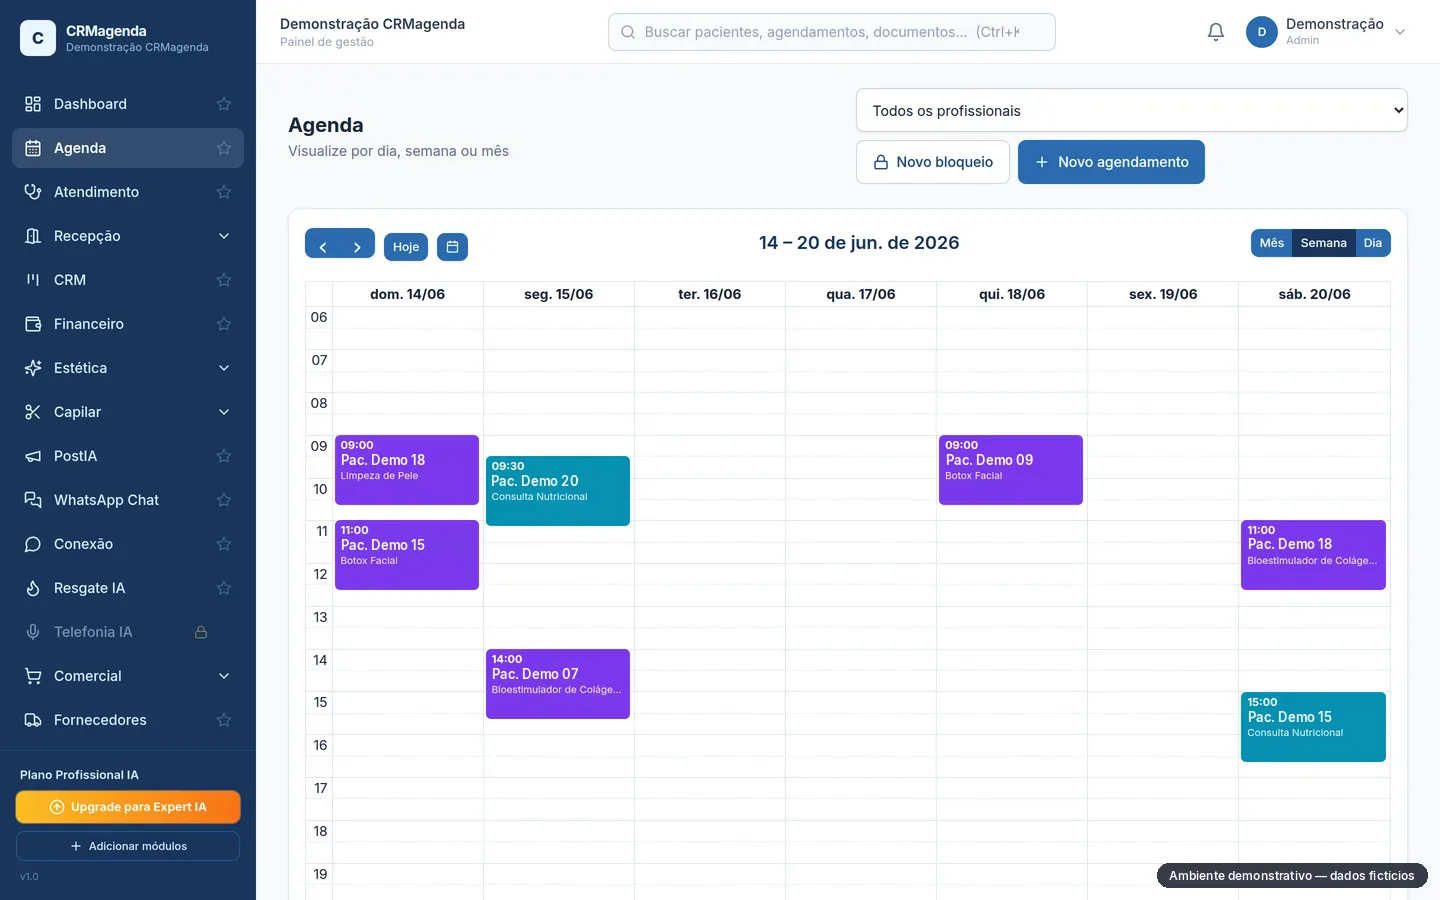Click Upgrade para Expert IA
The height and width of the screenshot is (900, 1440).
[128, 807]
